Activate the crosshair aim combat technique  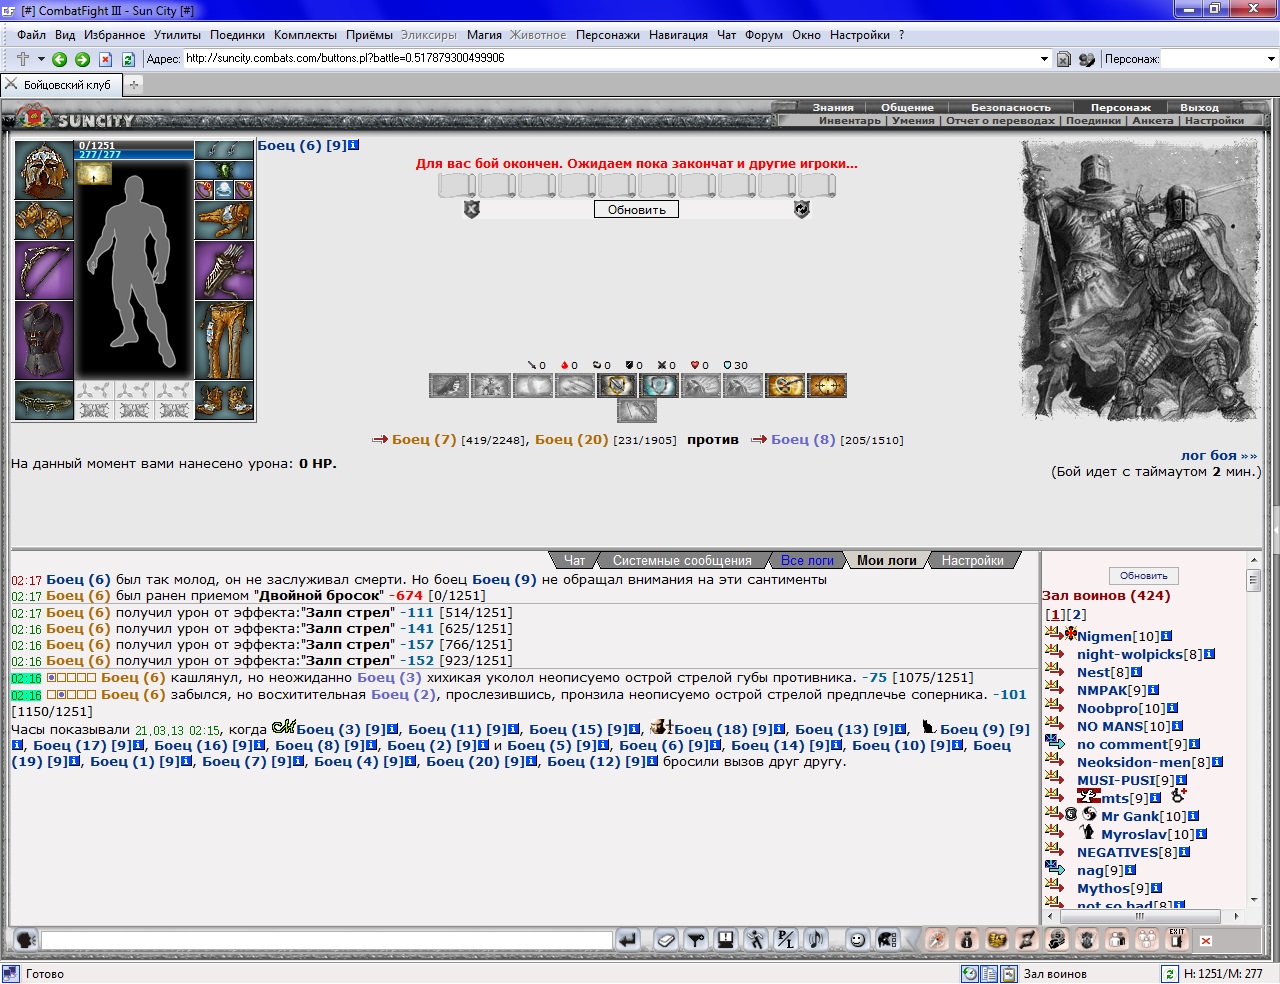click(827, 385)
